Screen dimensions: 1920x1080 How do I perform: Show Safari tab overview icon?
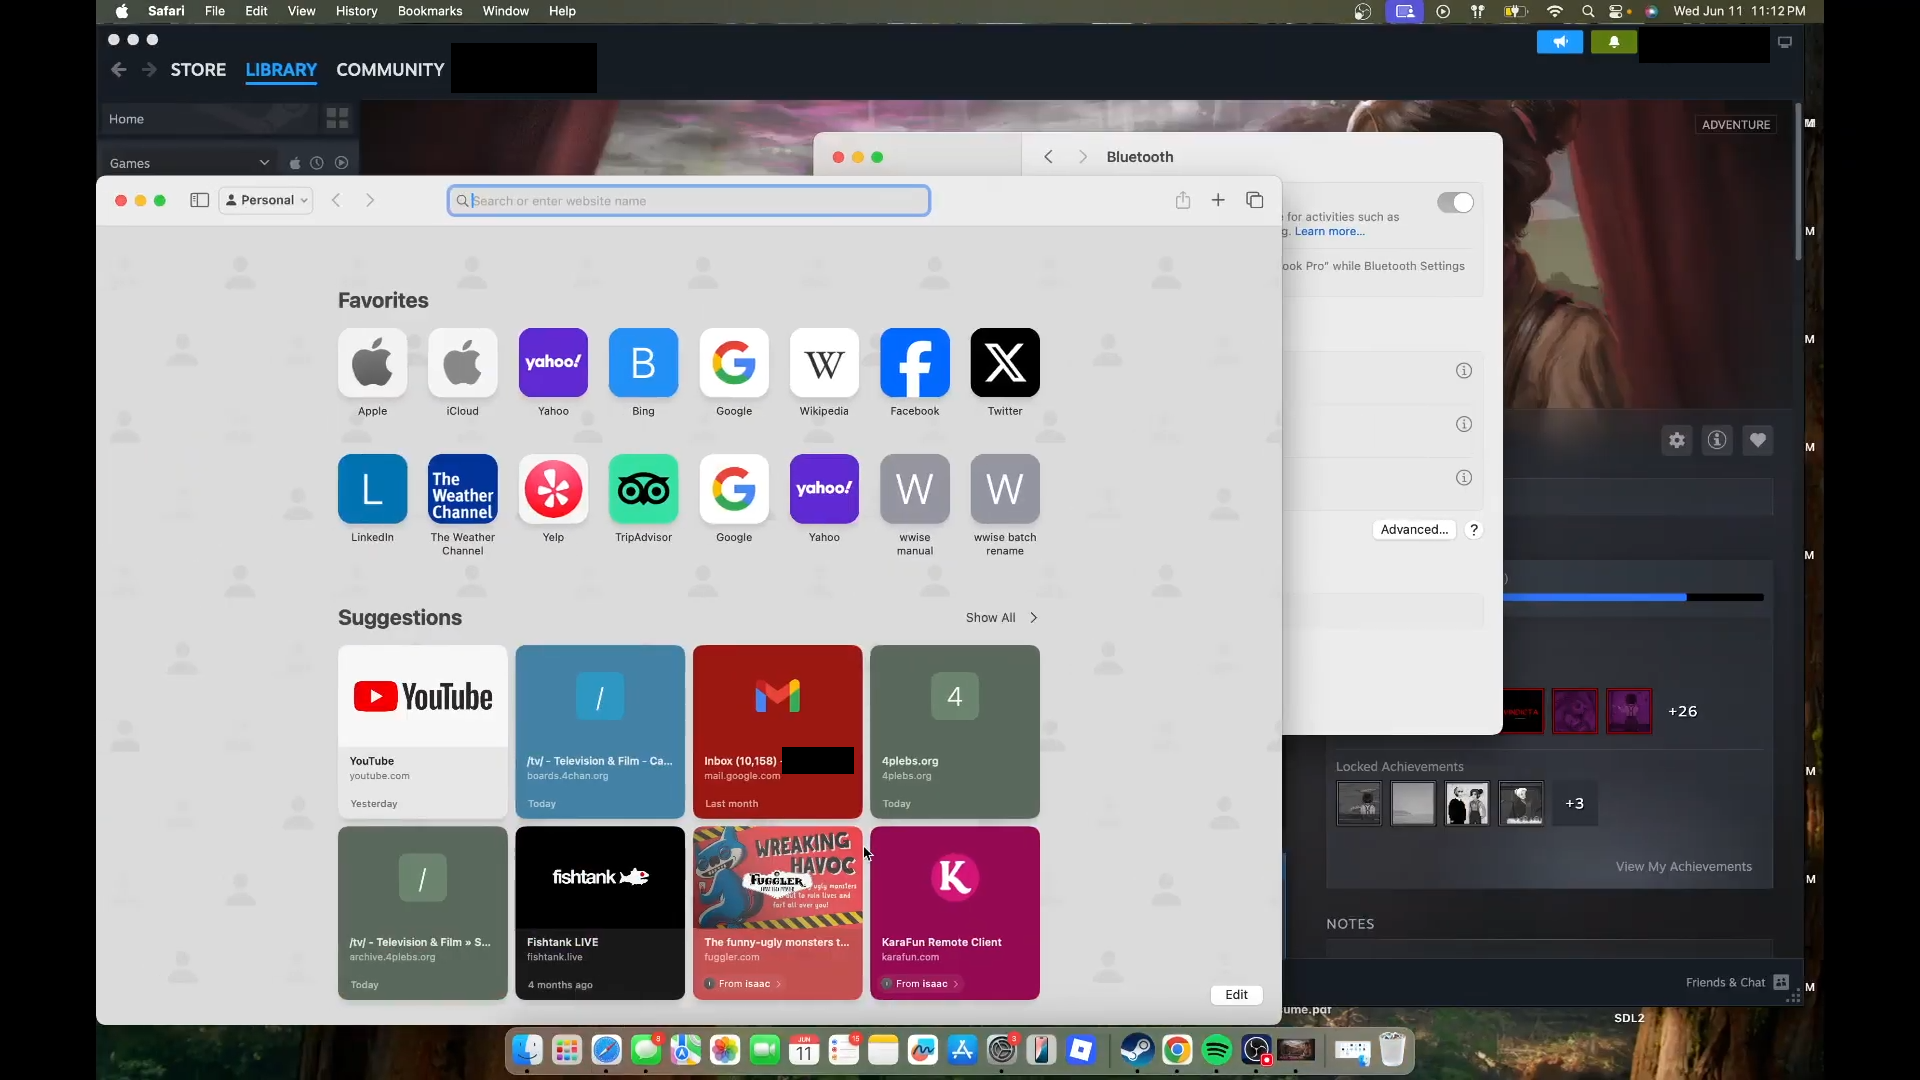click(1254, 200)
